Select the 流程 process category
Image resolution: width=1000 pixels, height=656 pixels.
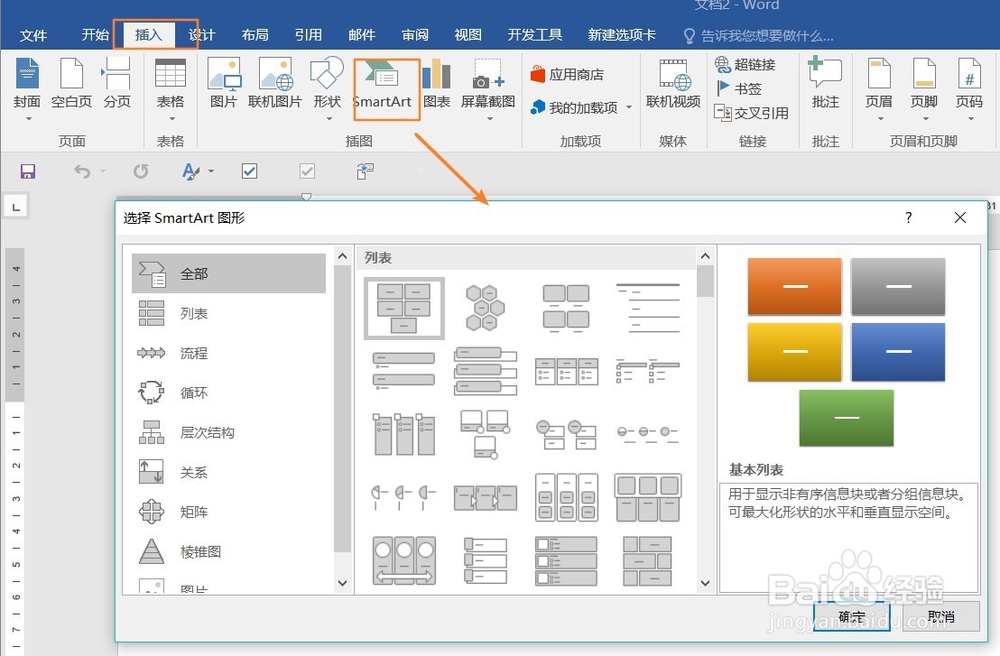click(229, 353)
